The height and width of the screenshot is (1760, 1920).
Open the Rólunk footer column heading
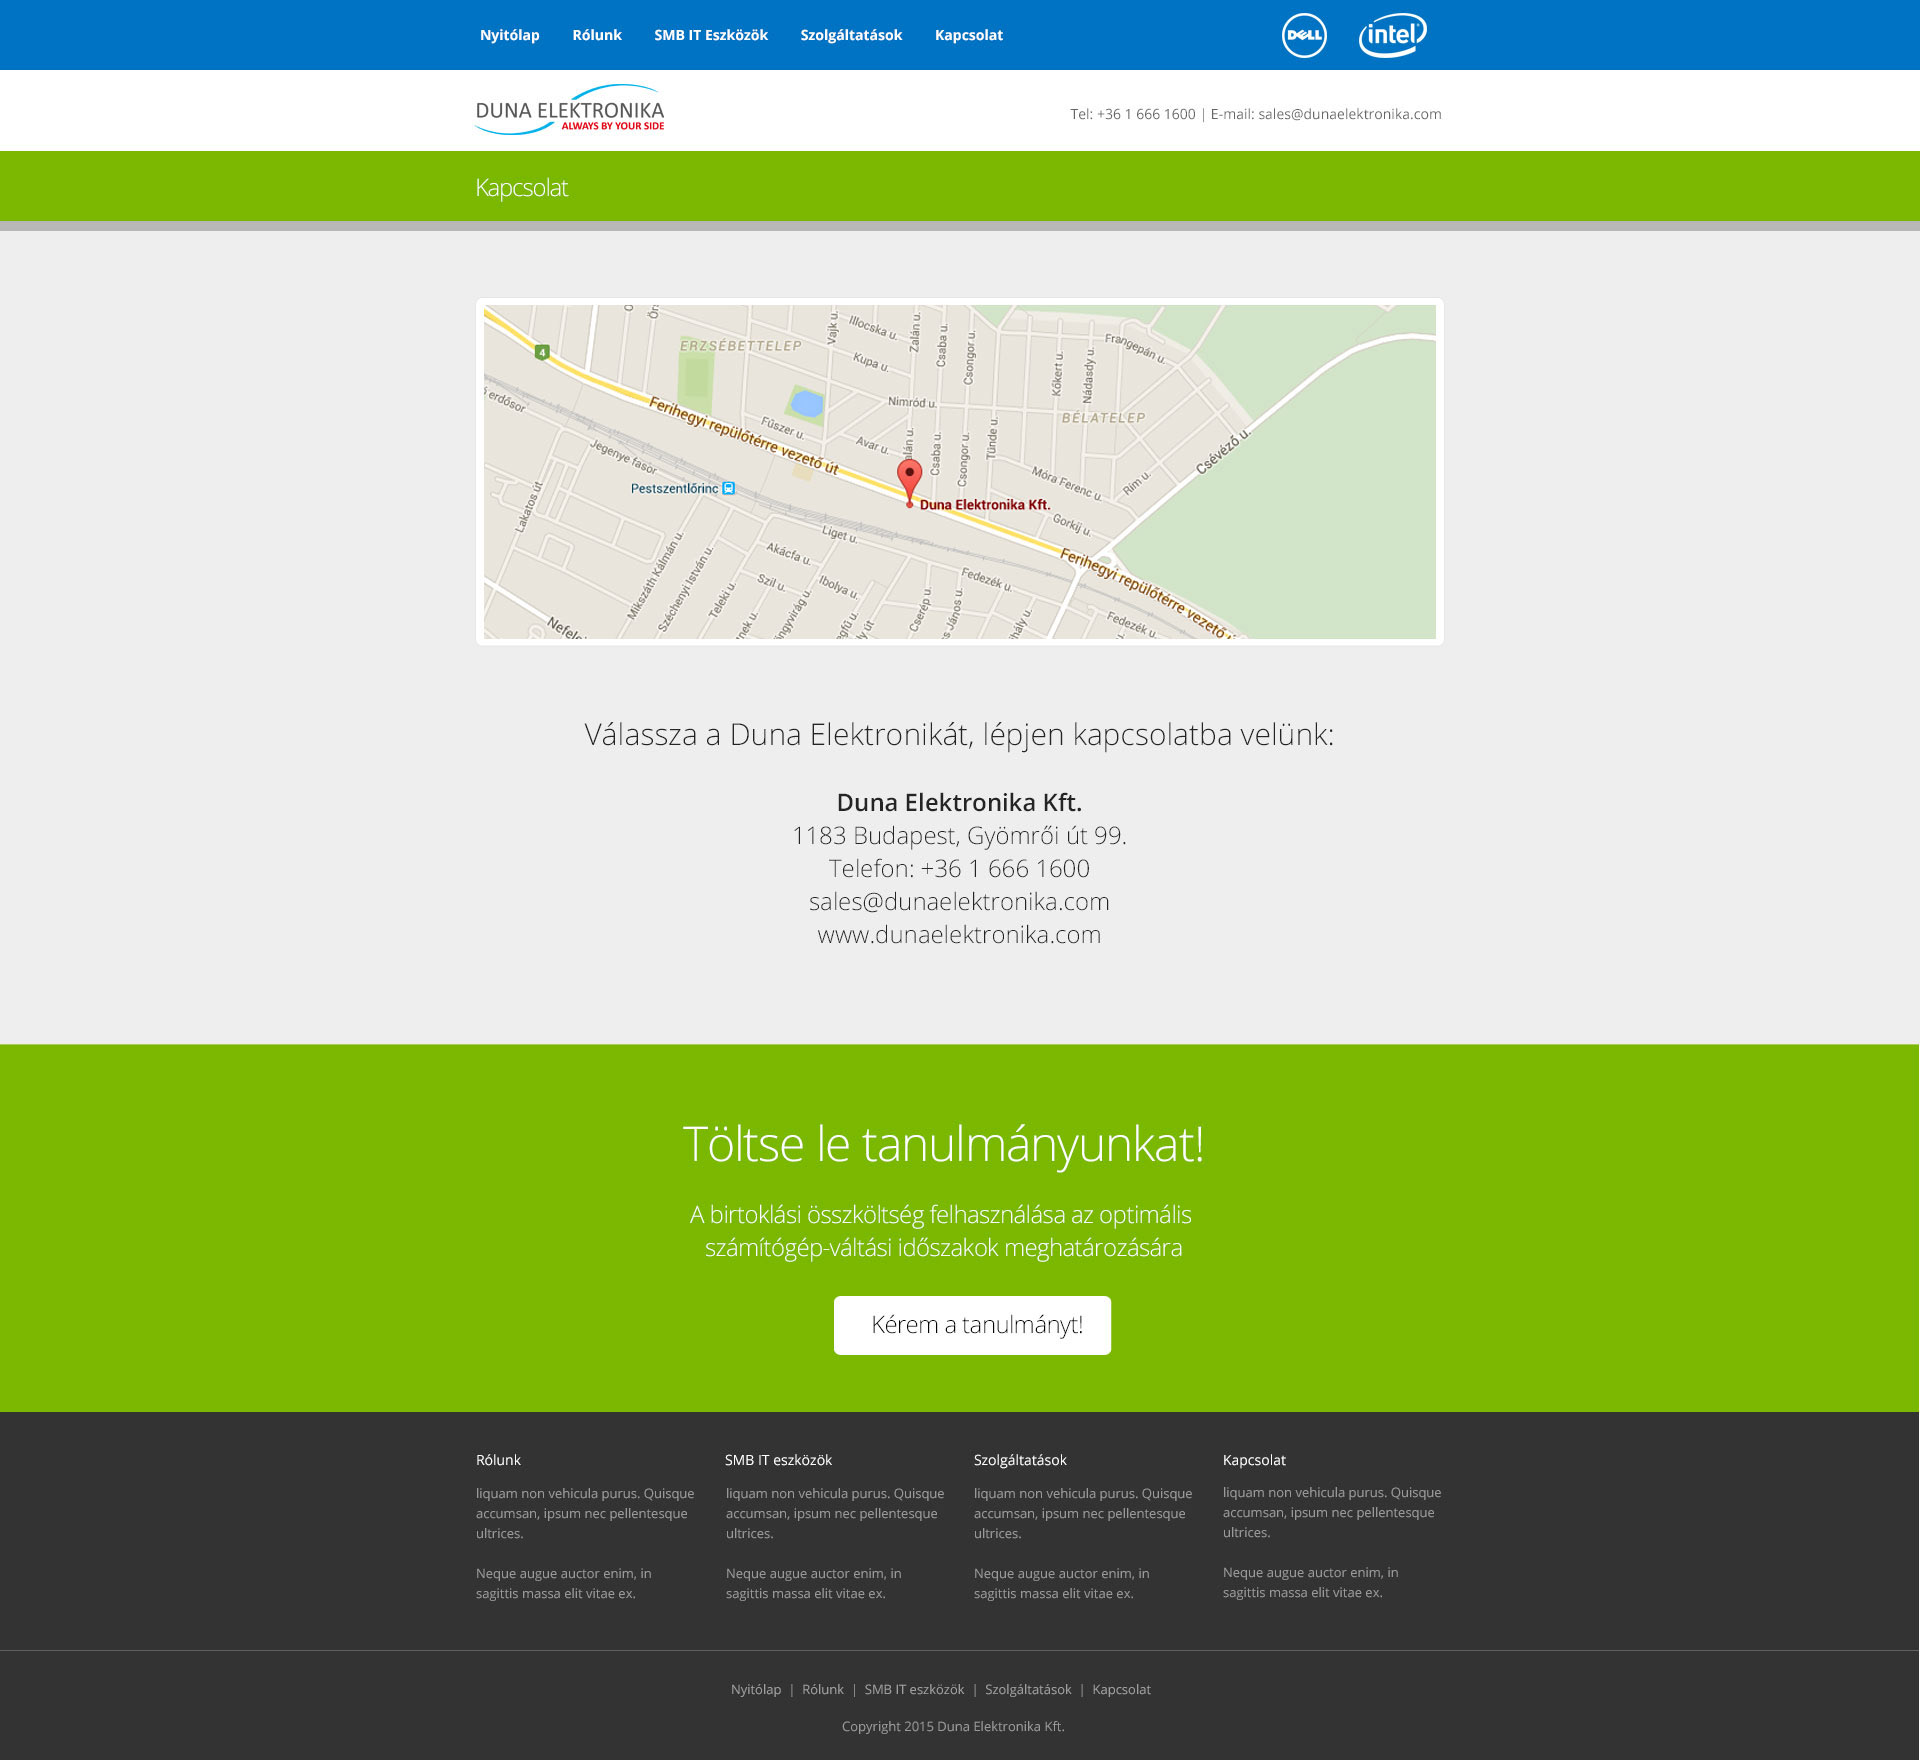click(498, 1460)
